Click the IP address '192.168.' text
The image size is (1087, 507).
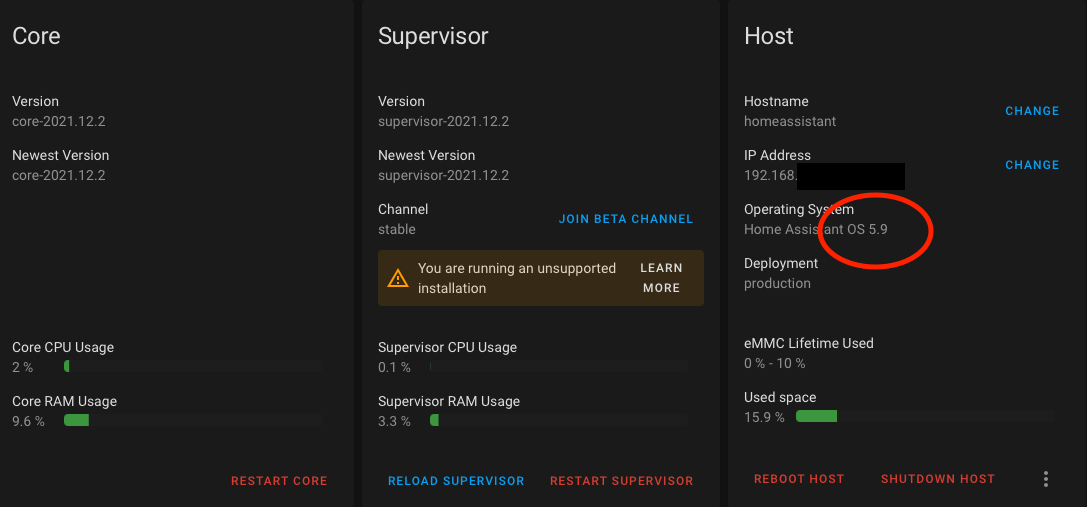coord(769,175)
